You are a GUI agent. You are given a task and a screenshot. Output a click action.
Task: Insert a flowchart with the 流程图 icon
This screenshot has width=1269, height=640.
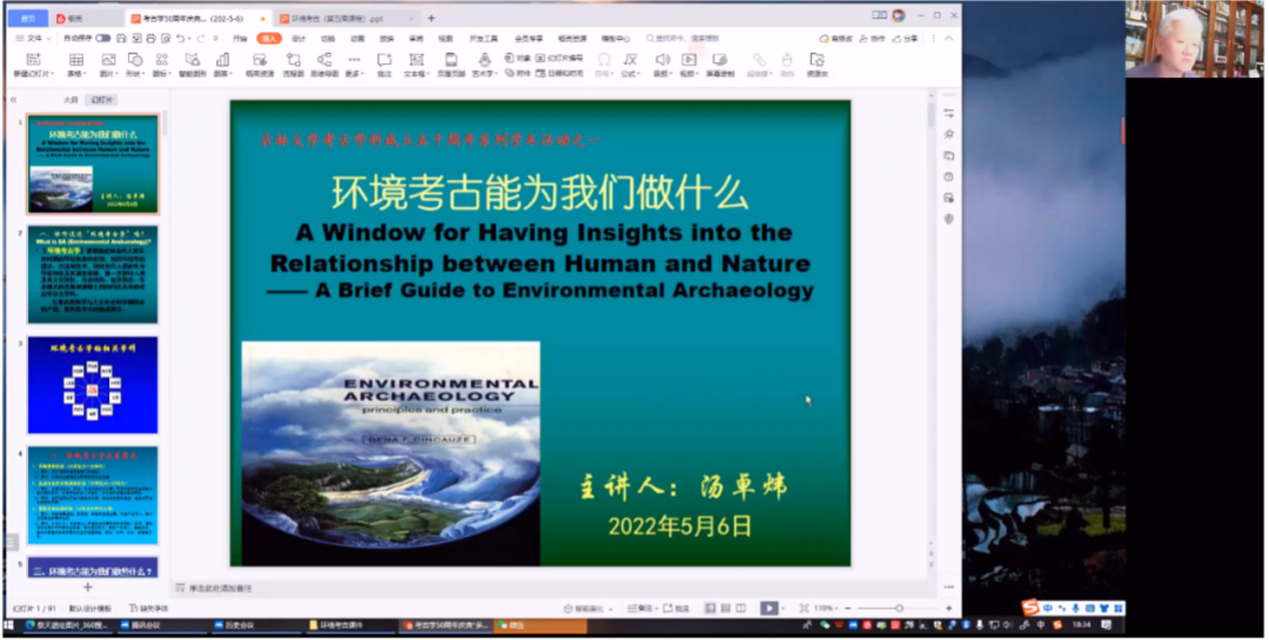coord(293,60)
